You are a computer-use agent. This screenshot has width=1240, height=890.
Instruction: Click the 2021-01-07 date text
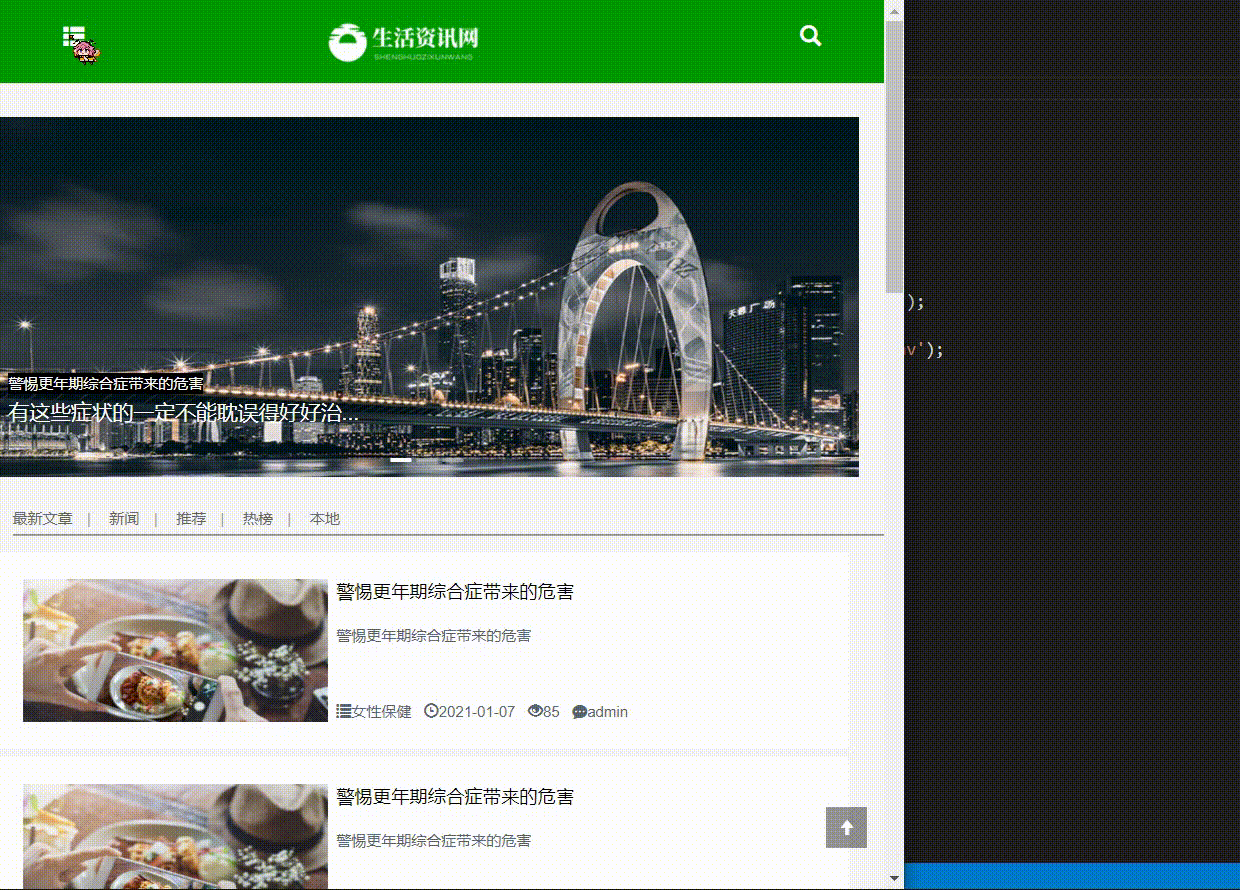click(x=476, y=712)
